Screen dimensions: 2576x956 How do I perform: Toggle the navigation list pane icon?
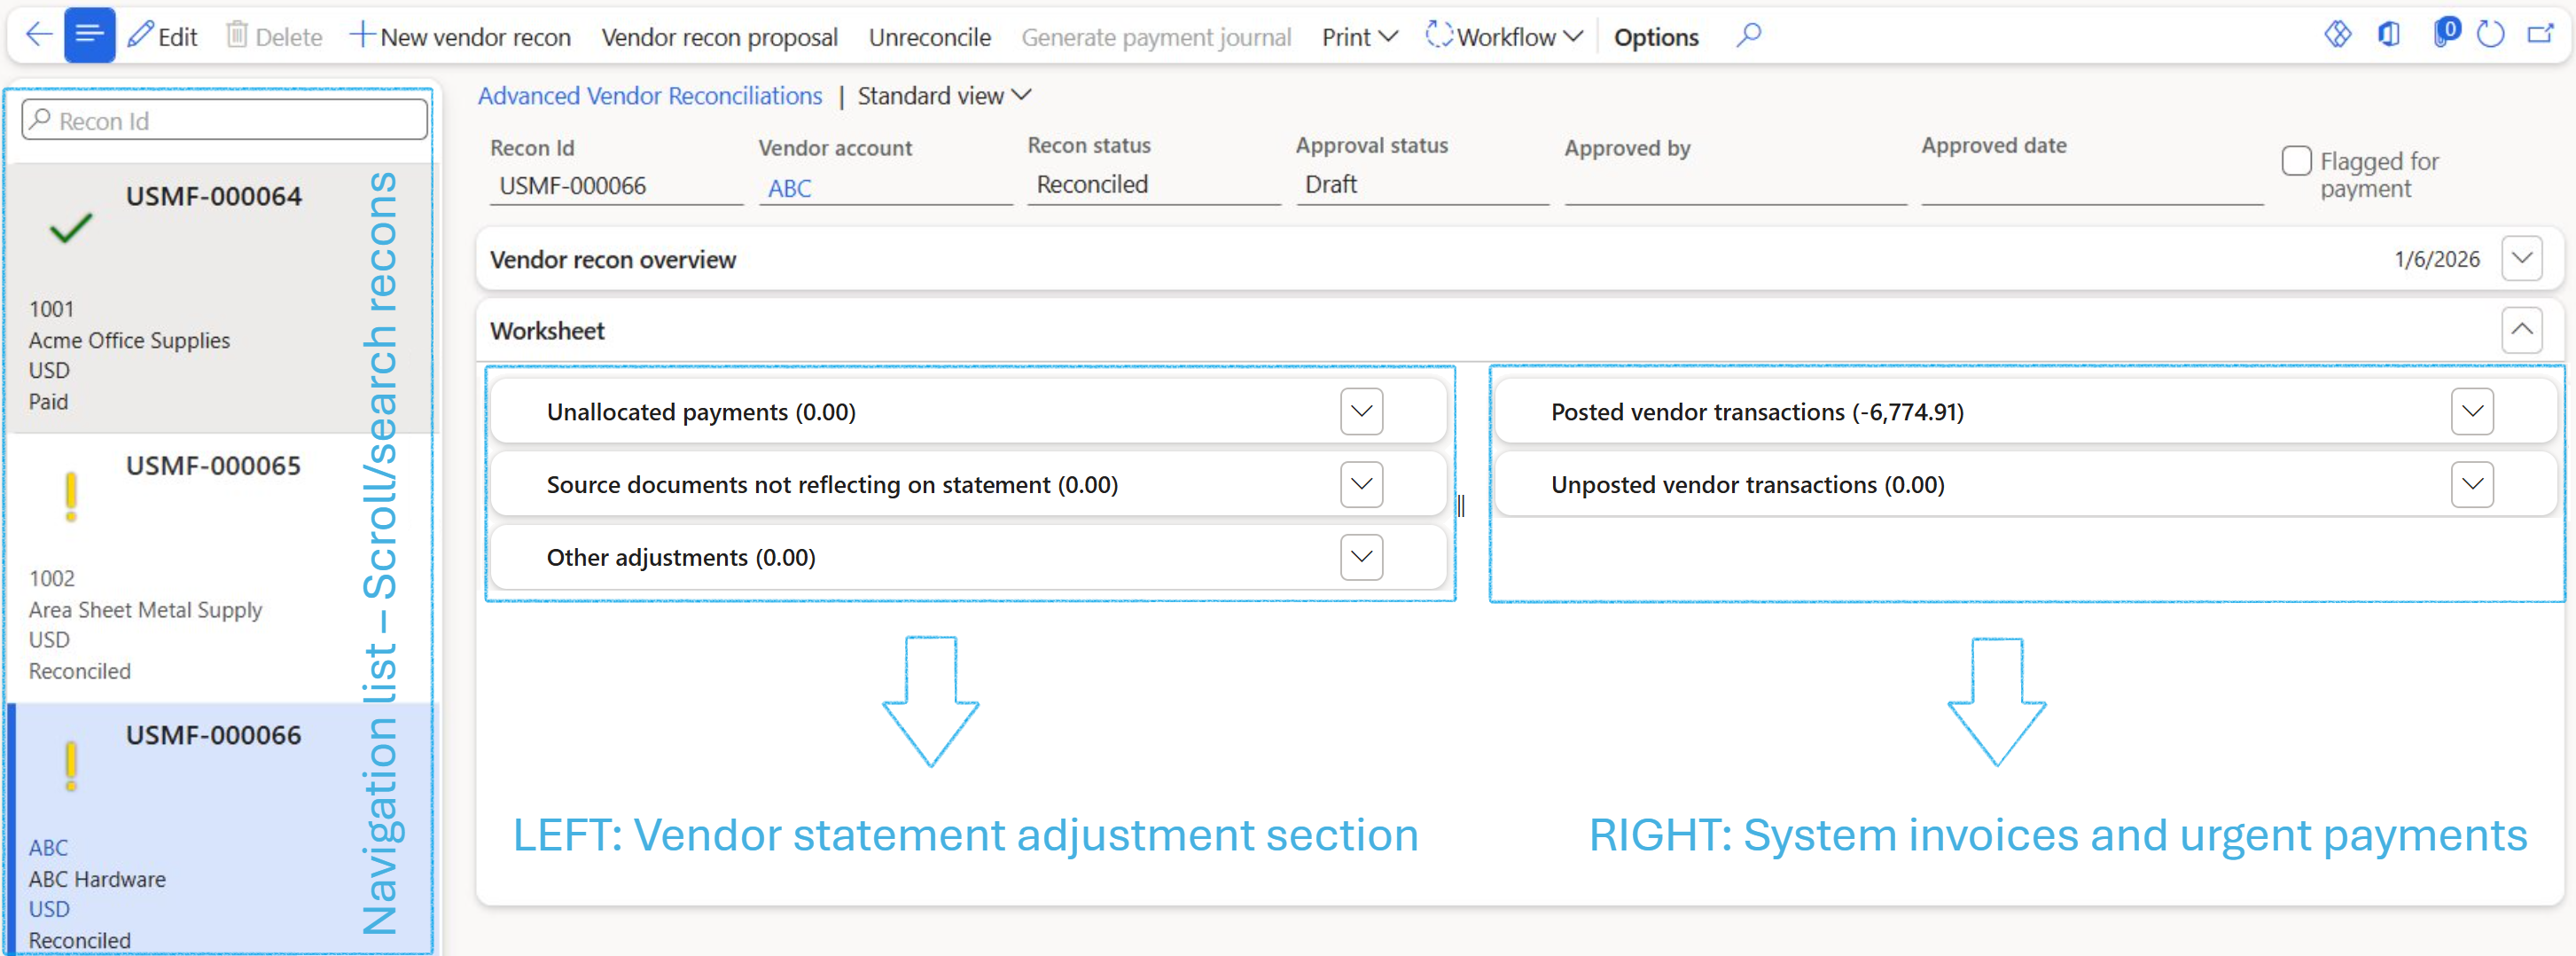(89, 36)
